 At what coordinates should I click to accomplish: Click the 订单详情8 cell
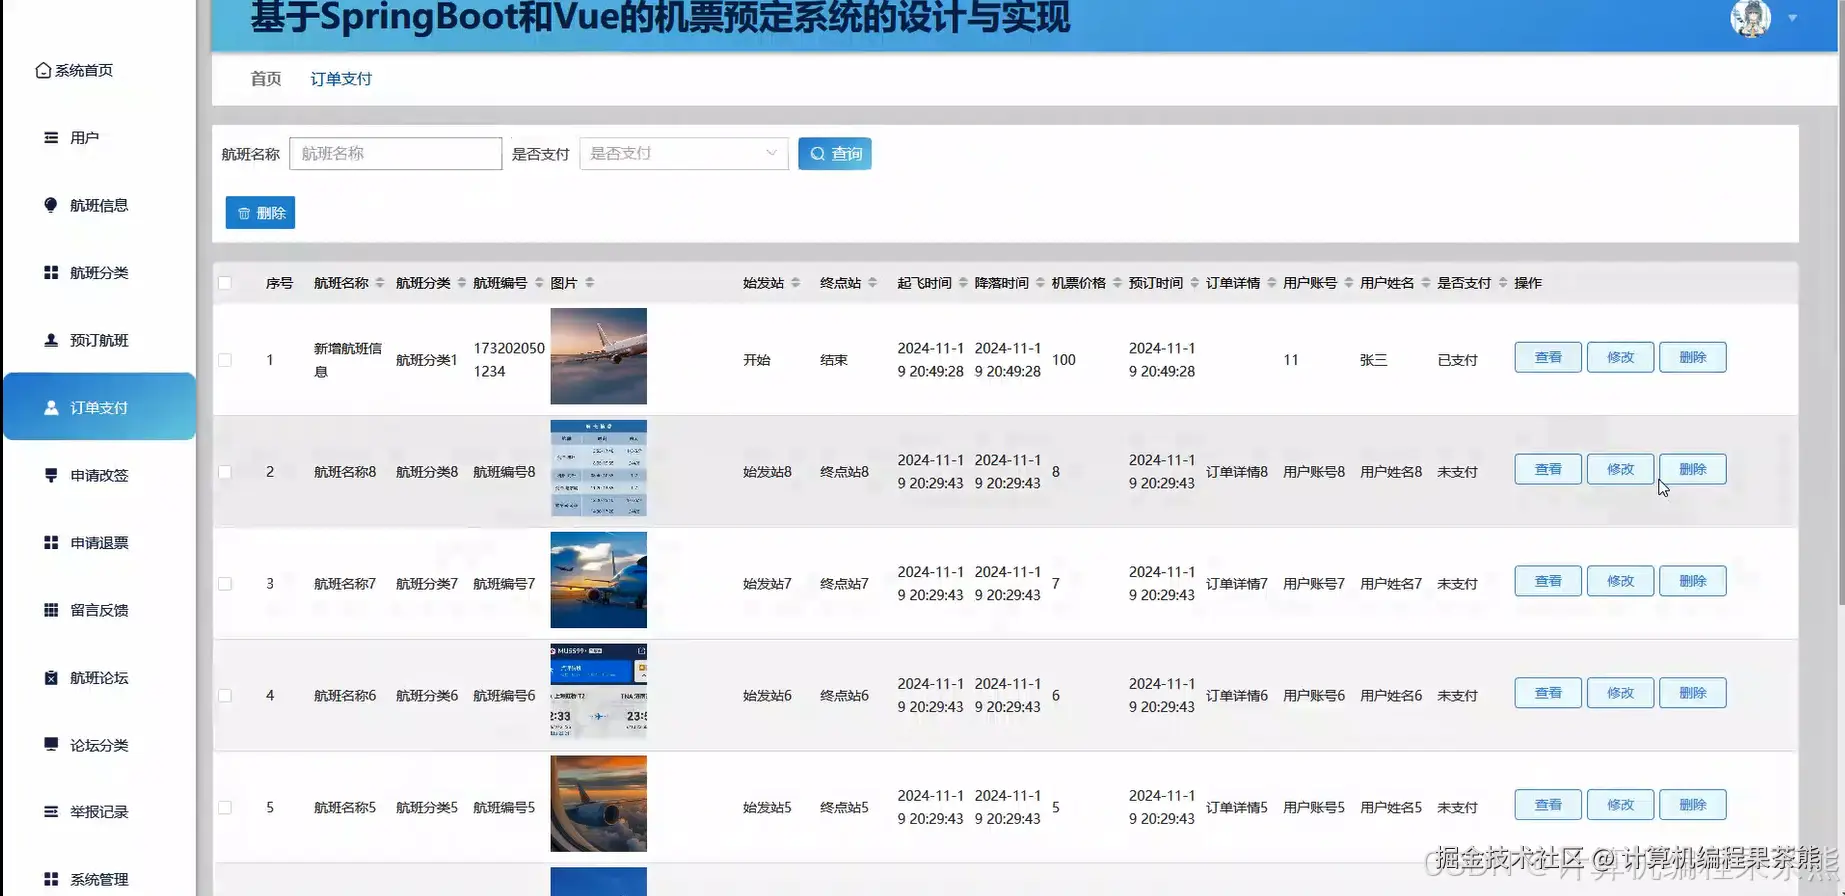coord(1237,472)
